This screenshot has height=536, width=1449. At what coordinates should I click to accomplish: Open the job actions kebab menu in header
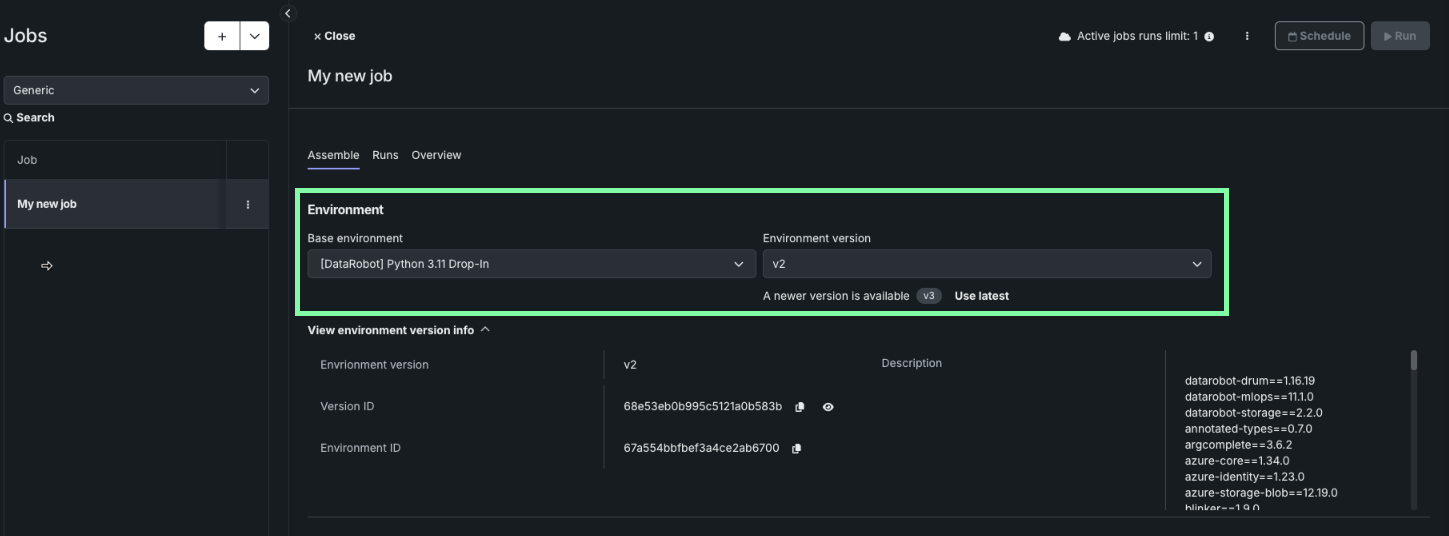click(1247, 36)
